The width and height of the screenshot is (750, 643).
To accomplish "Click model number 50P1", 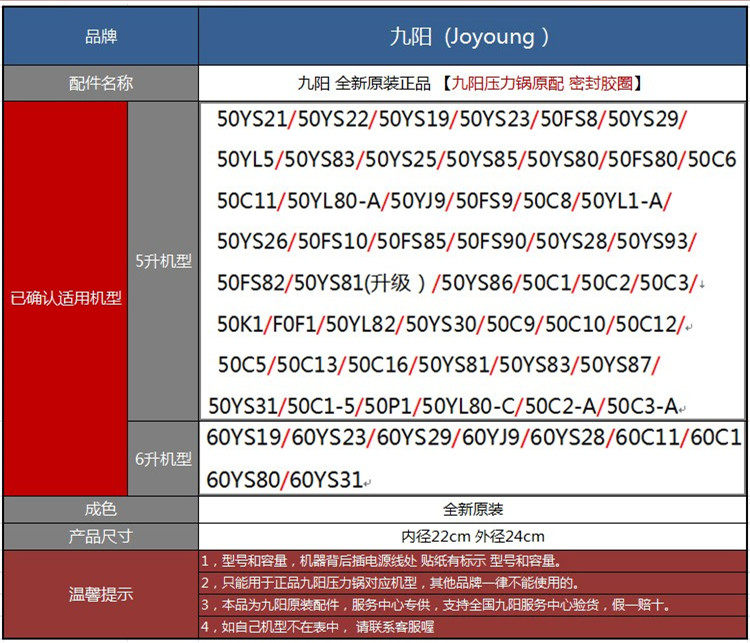I will (x=388, y=406).
